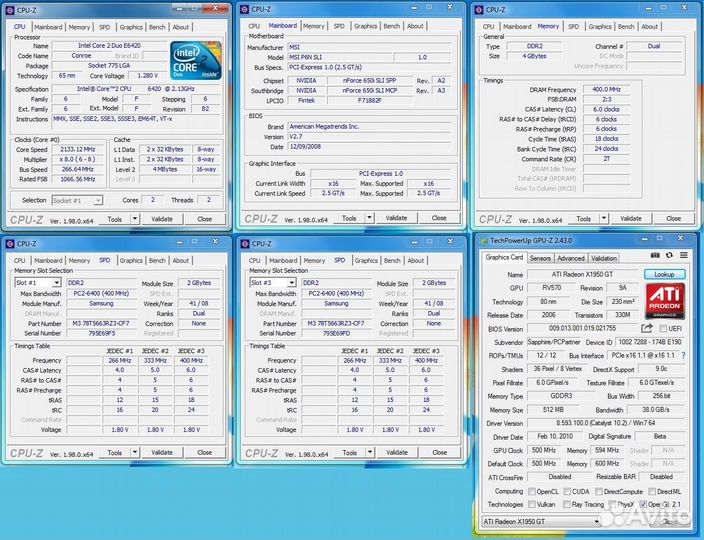Click Validate in the Memory timings window
This screenshot has height=540, width=704.
(x=631, y=219)
